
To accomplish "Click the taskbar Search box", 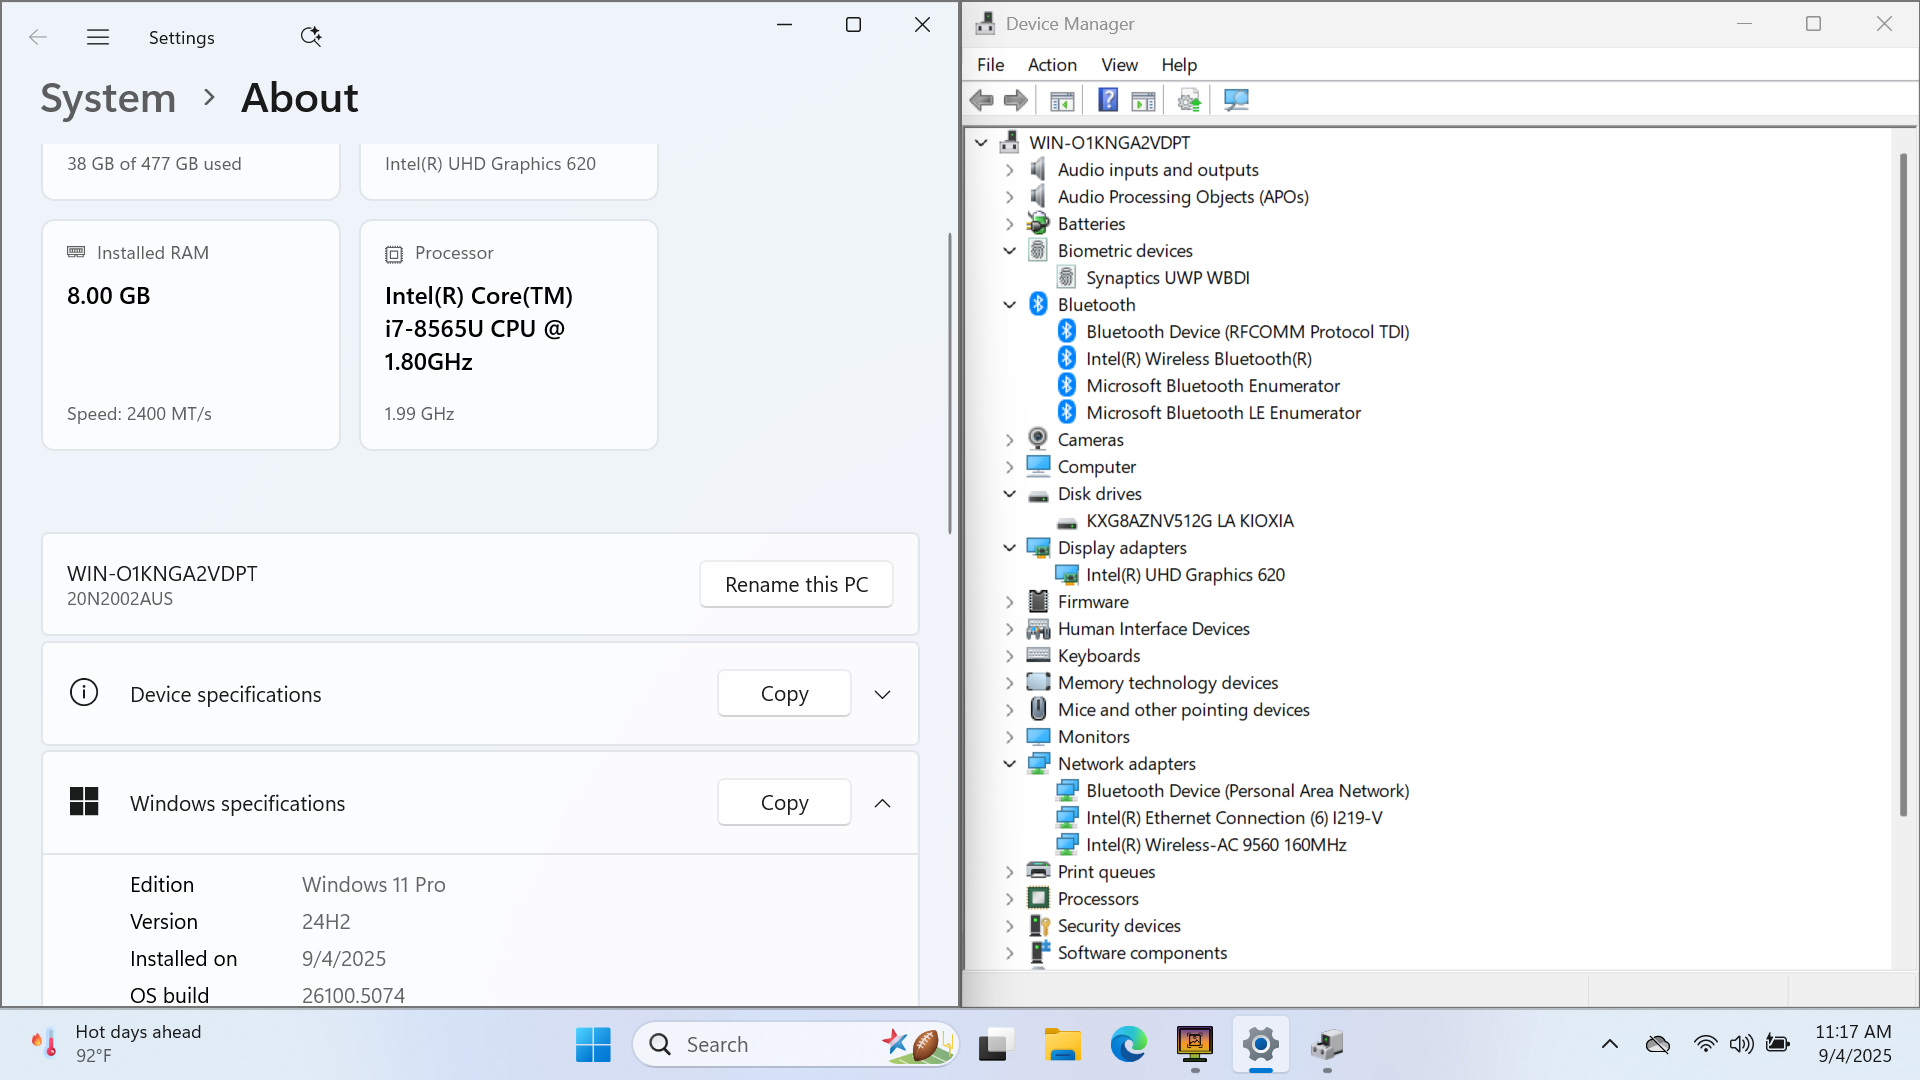I will pyautogui.click(x=795, y=1045).
